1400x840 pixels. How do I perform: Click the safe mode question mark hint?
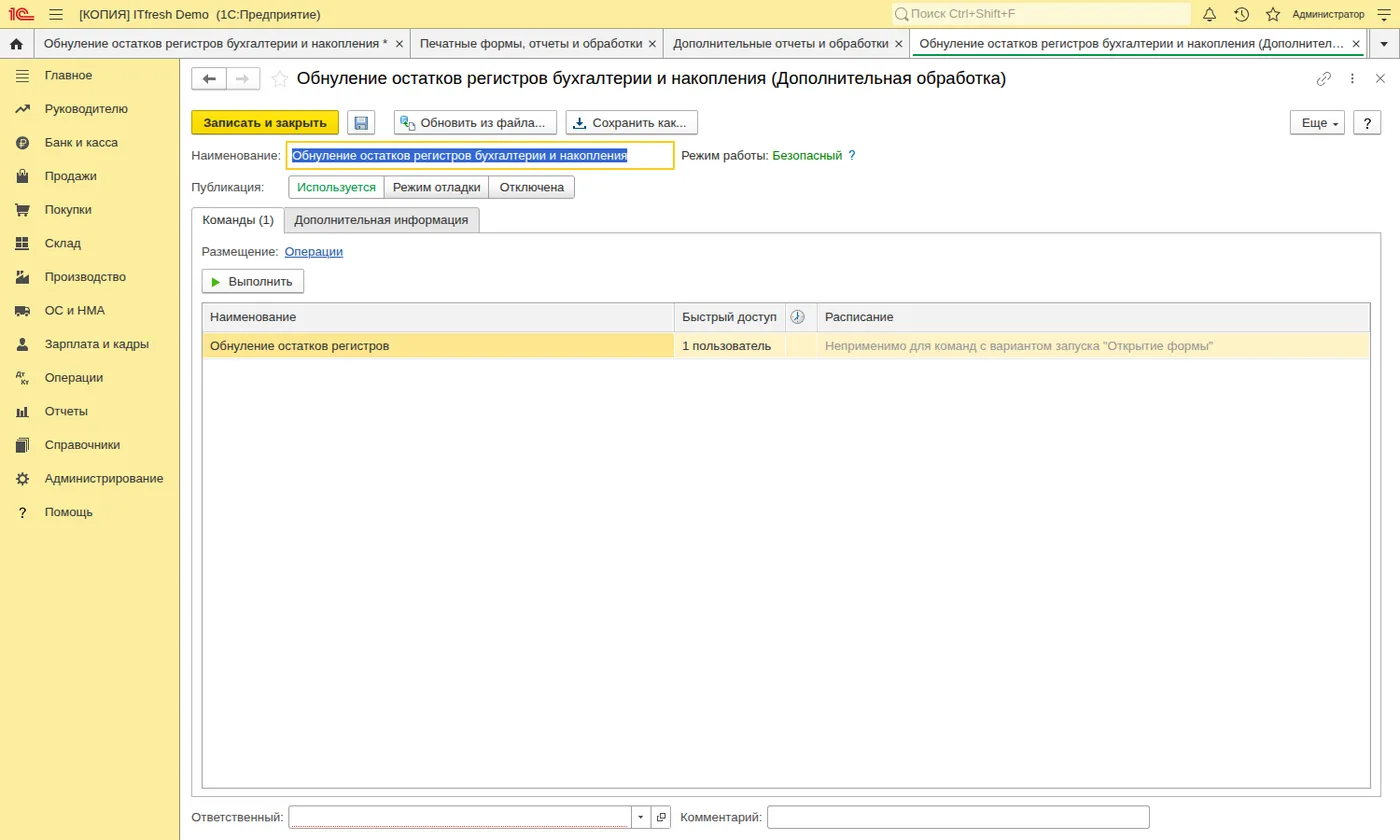point(852,156)
